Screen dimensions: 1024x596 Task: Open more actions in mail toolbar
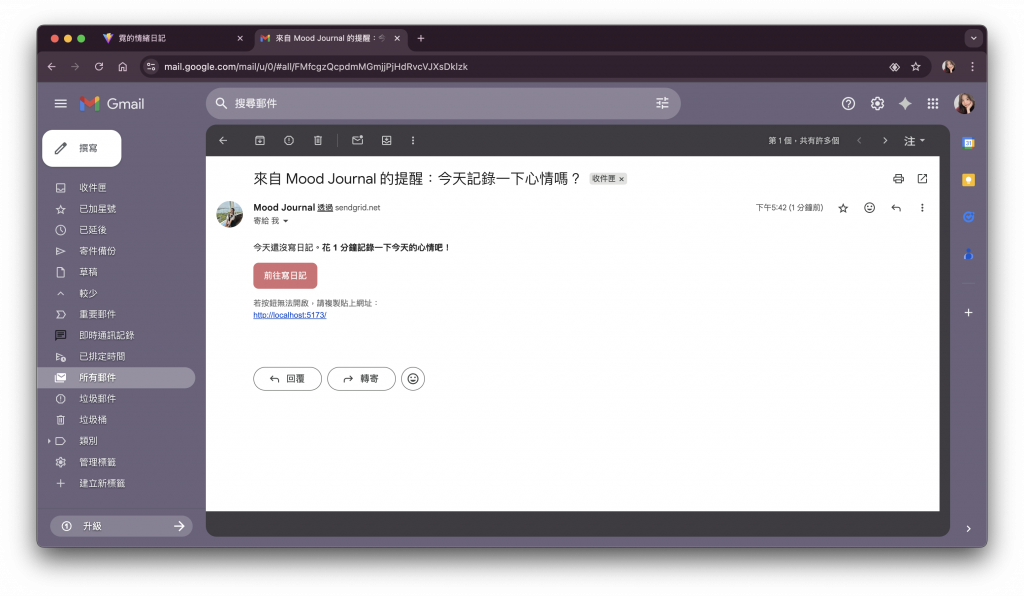click(x=413, y=140)
